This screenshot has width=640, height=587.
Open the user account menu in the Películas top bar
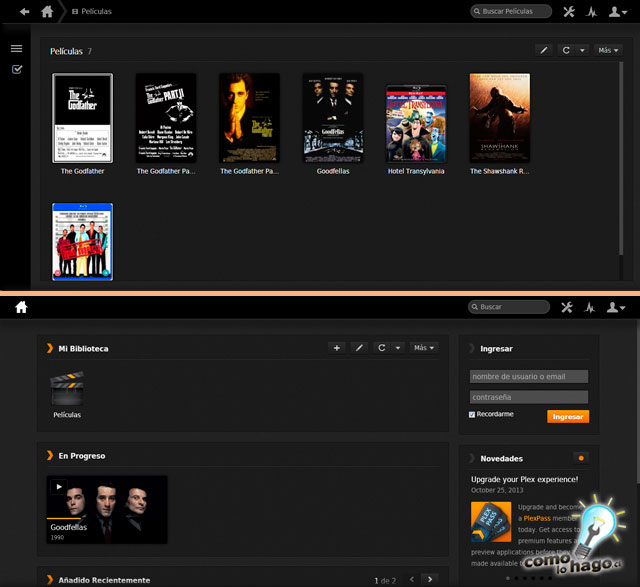(x=617, y=12)
